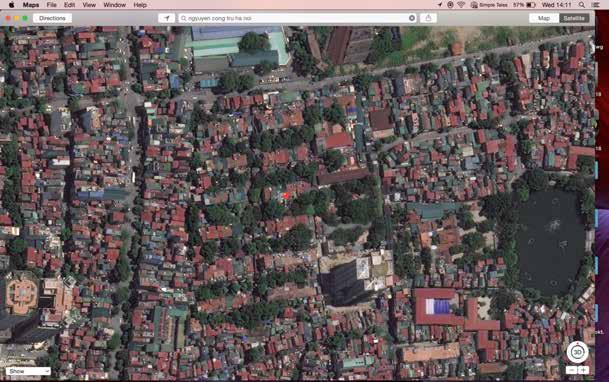The height and width of the screenshot is (382, 609).
Task: Open the Directions panel
Action: click(x=52, y=18)
